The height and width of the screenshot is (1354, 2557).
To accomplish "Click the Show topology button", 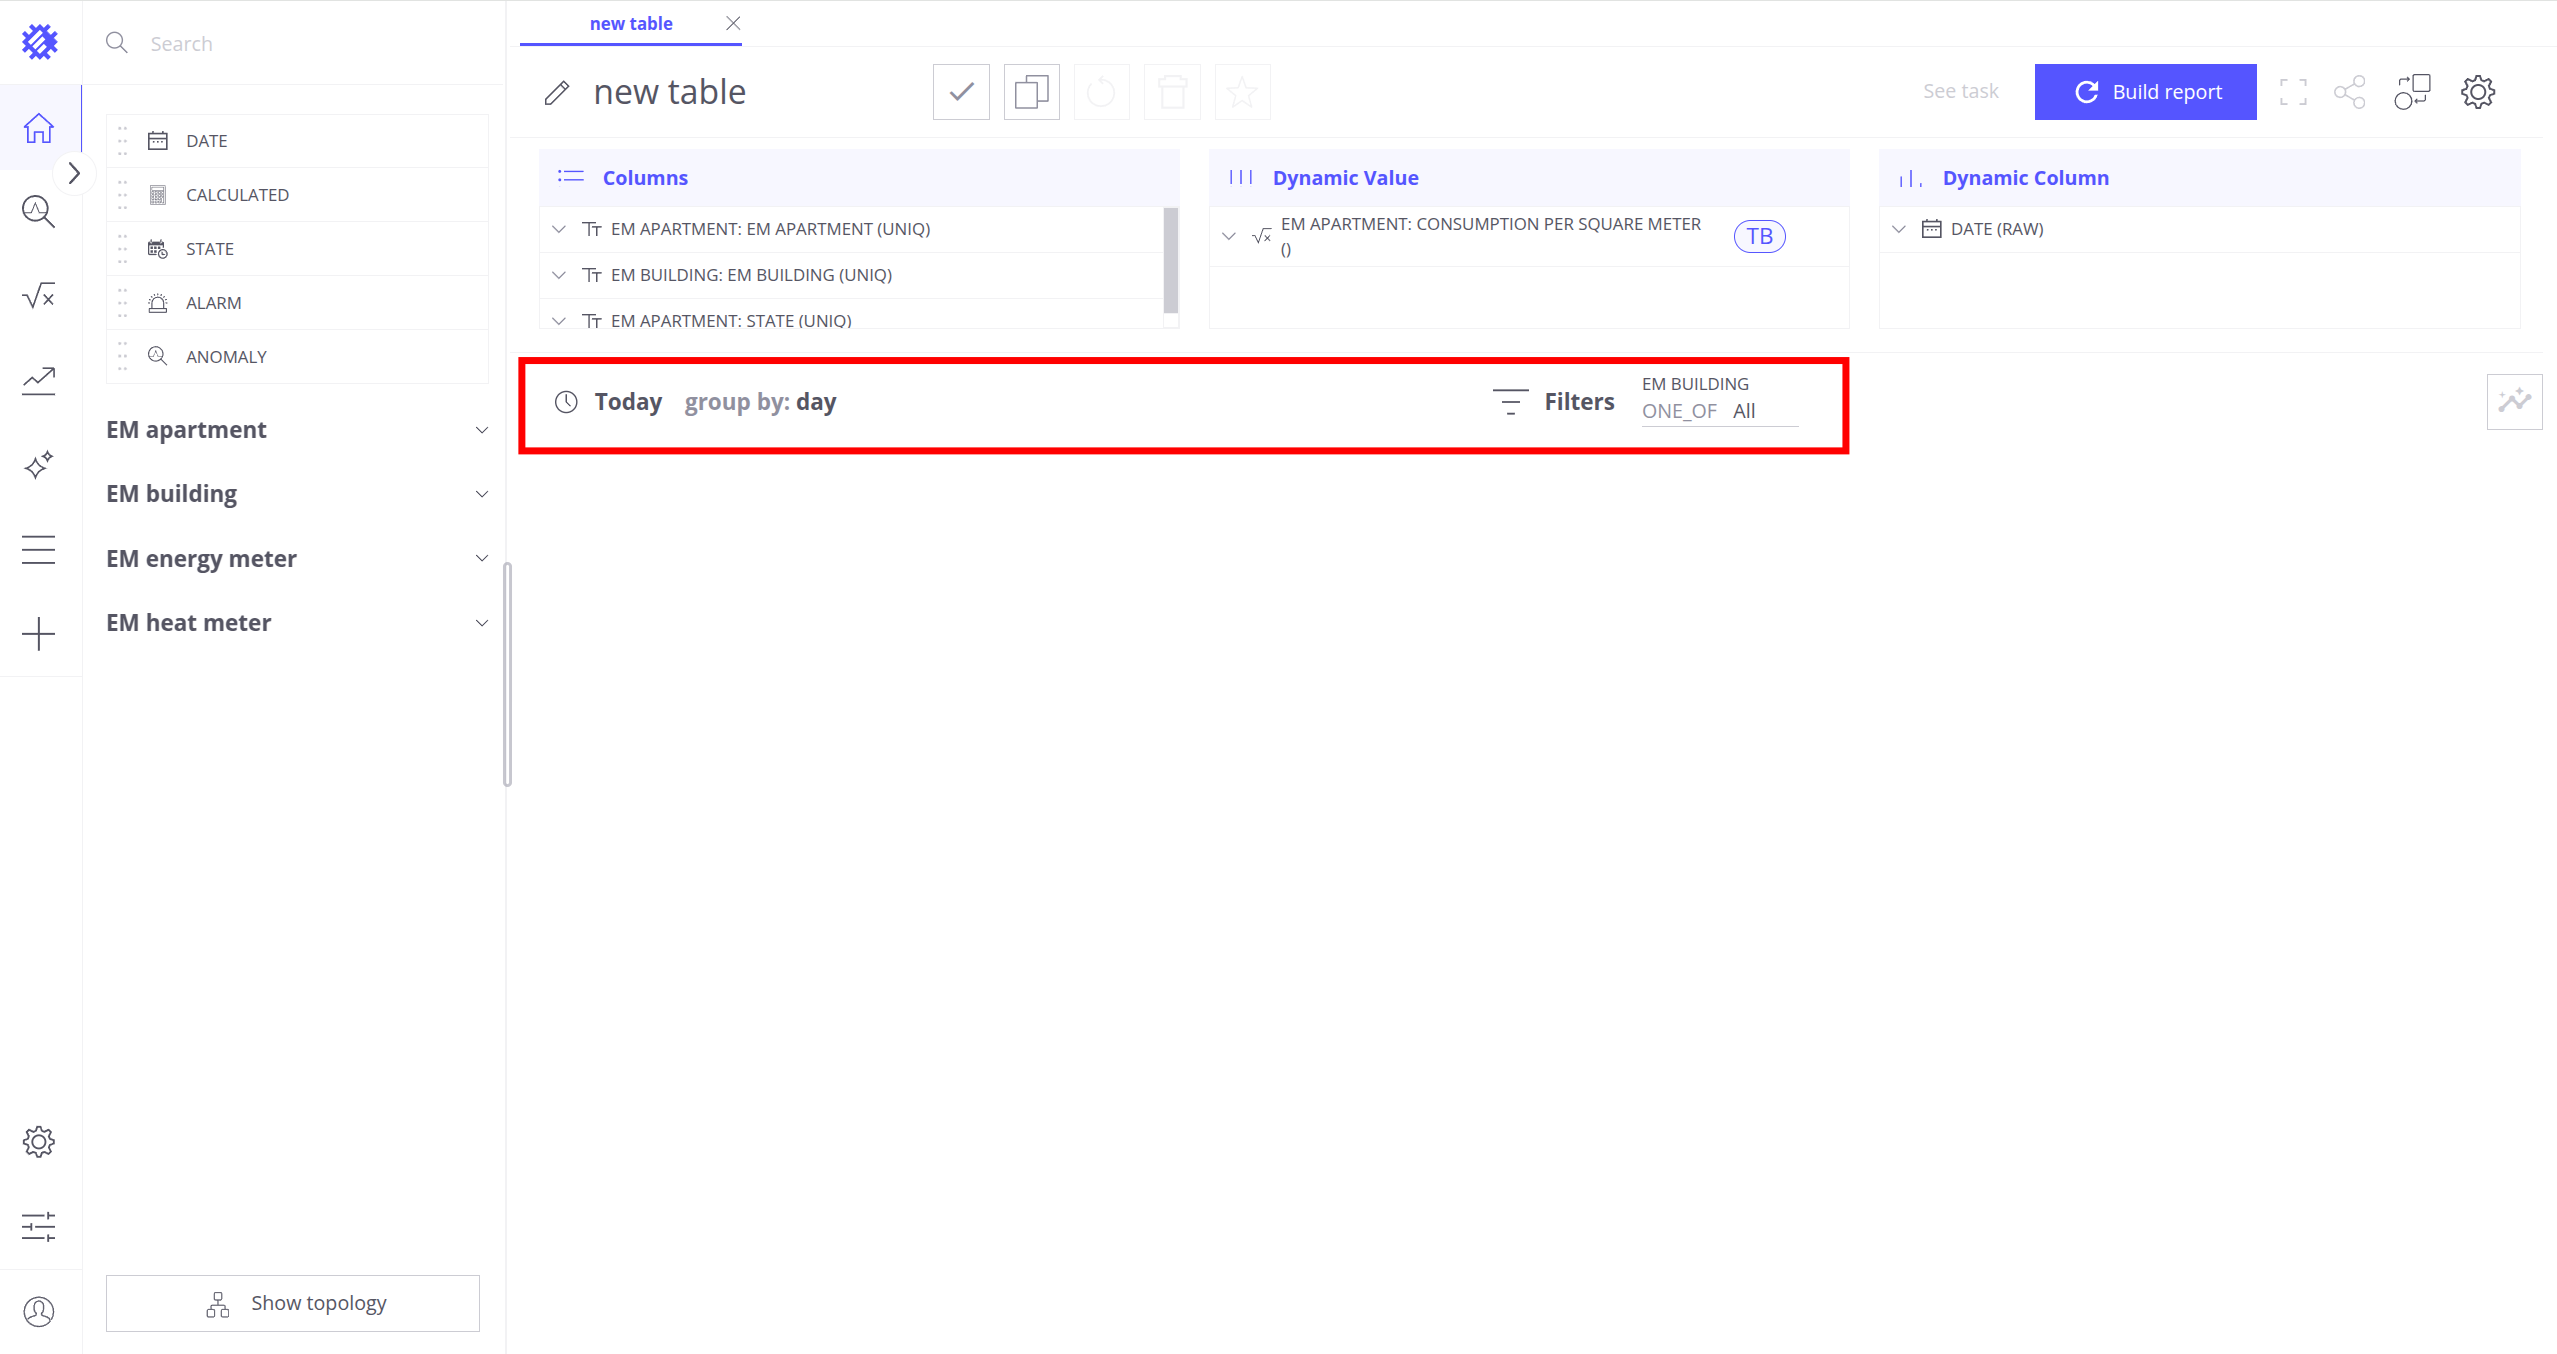I will [293, 1303].
